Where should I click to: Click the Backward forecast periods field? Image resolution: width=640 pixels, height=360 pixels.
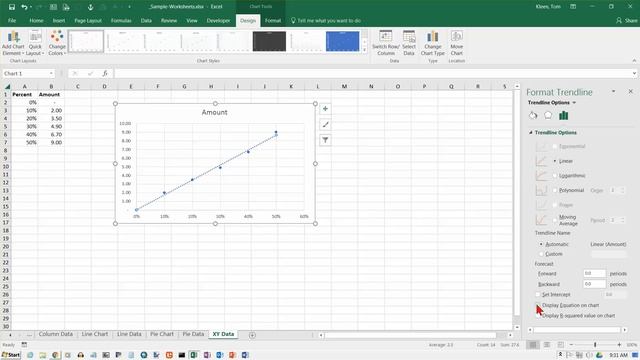[594, 284]
